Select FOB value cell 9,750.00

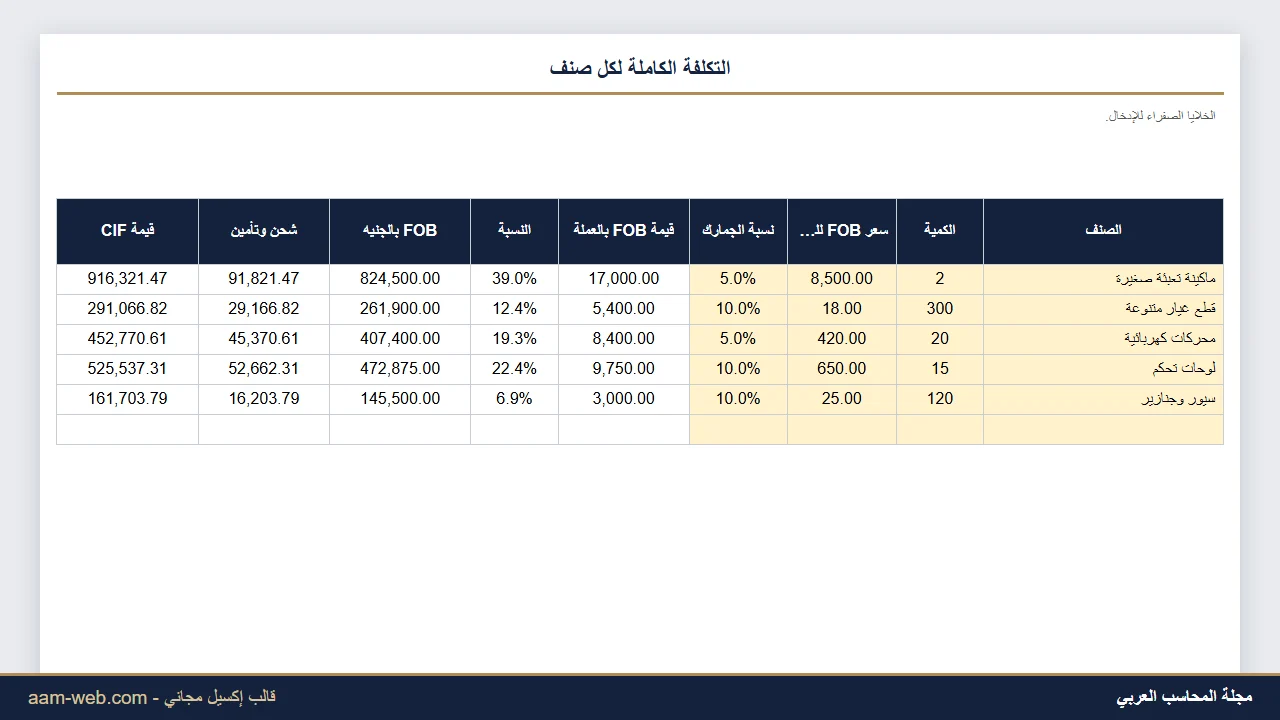(x=624, y=369)
